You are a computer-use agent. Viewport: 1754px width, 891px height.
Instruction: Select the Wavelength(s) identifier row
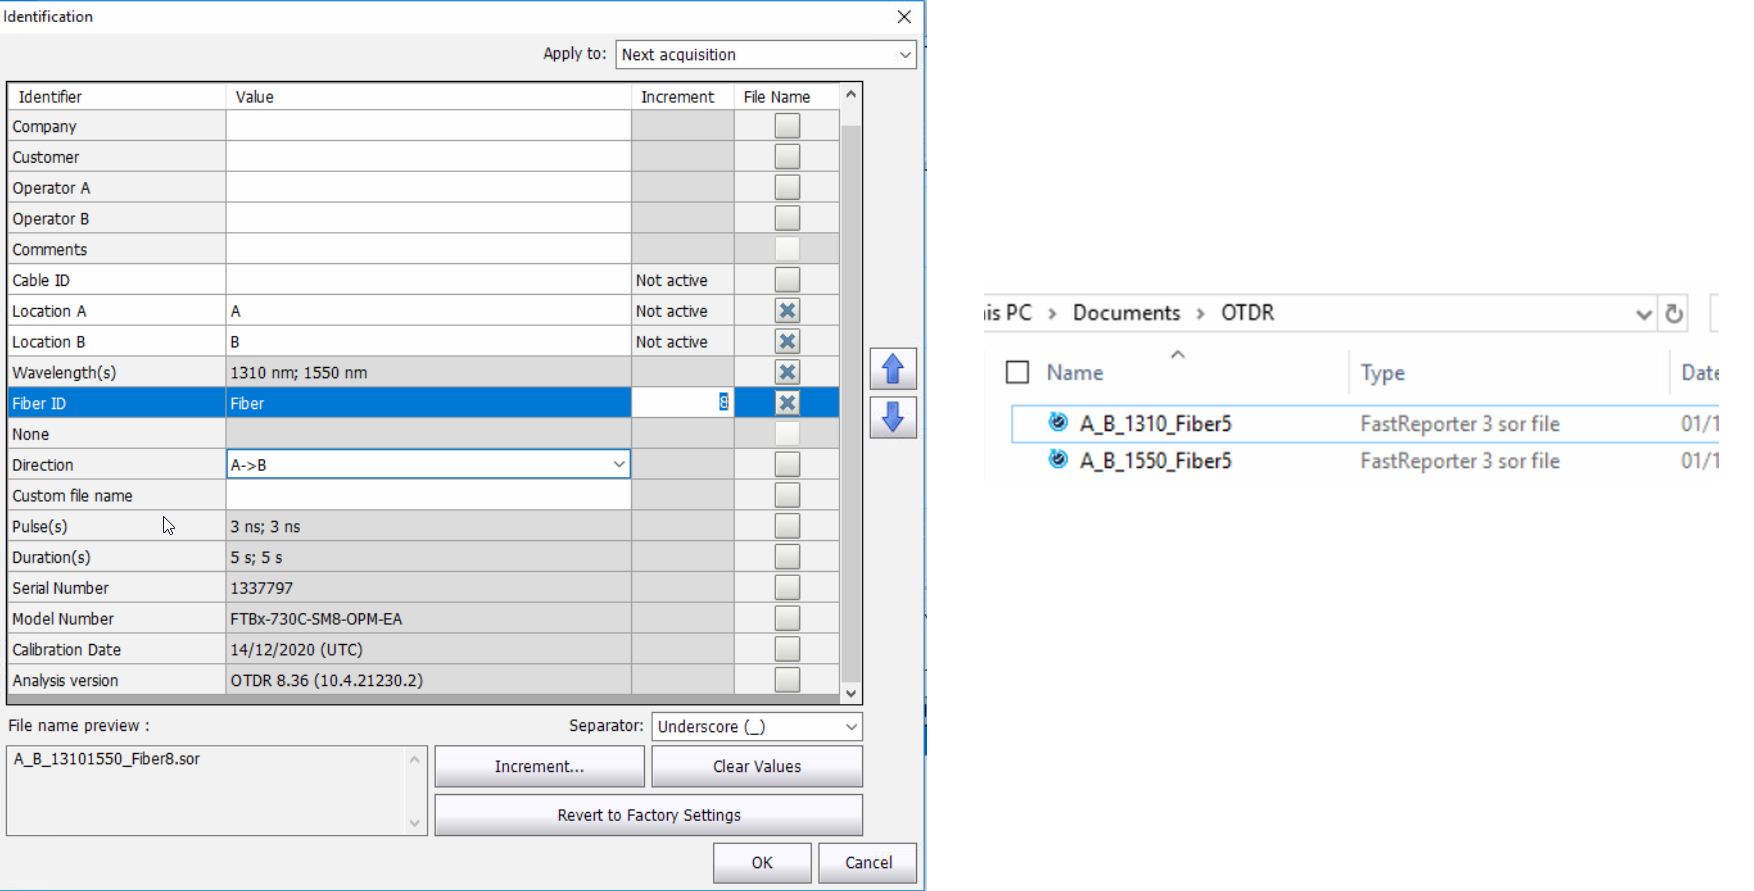[116, 372]
